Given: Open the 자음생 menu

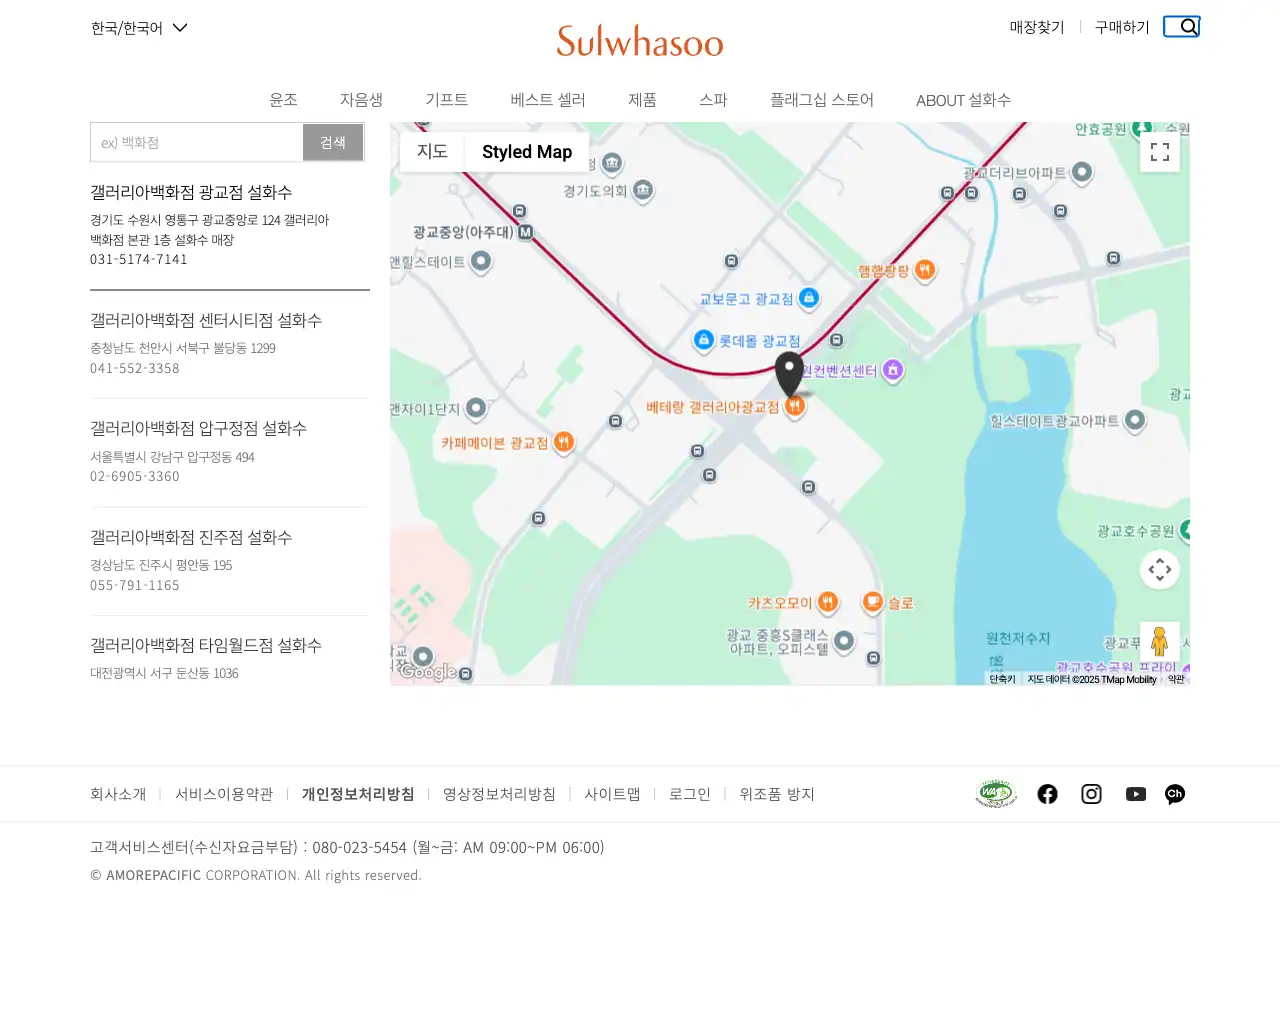Looking at the screenshot, I should pos(361,100).
